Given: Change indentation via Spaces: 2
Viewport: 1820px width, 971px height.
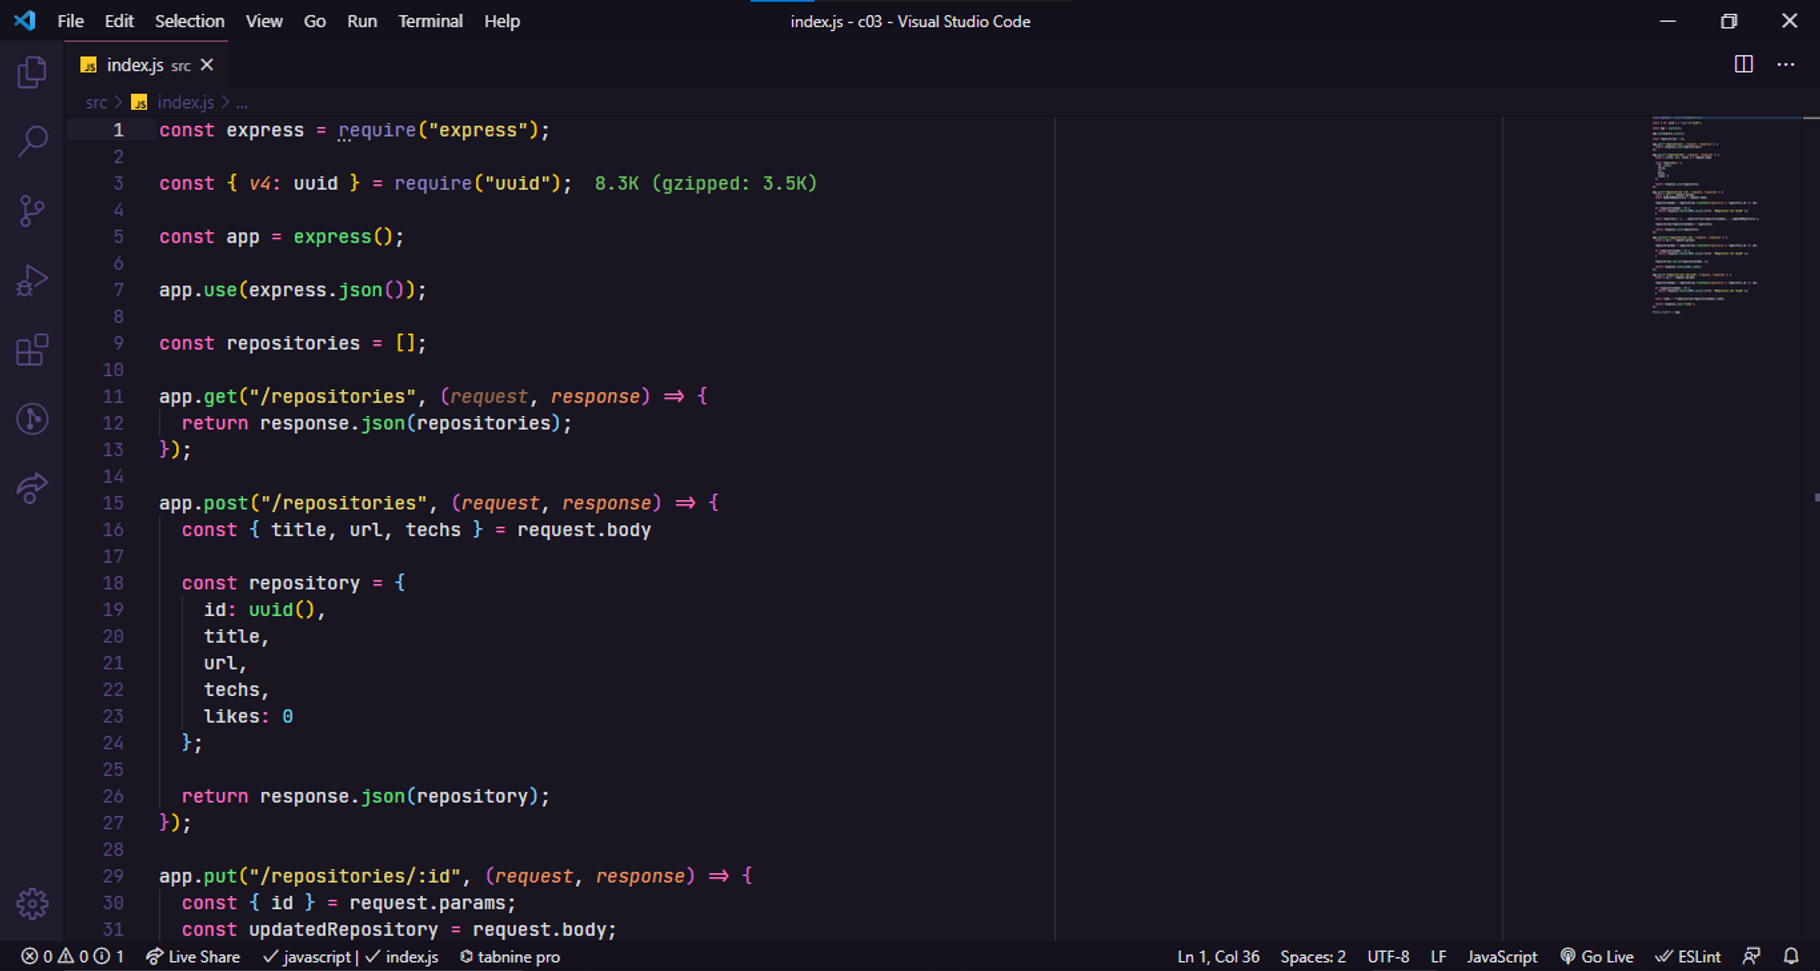Looking at the screenshot, I should point(1311,957).
